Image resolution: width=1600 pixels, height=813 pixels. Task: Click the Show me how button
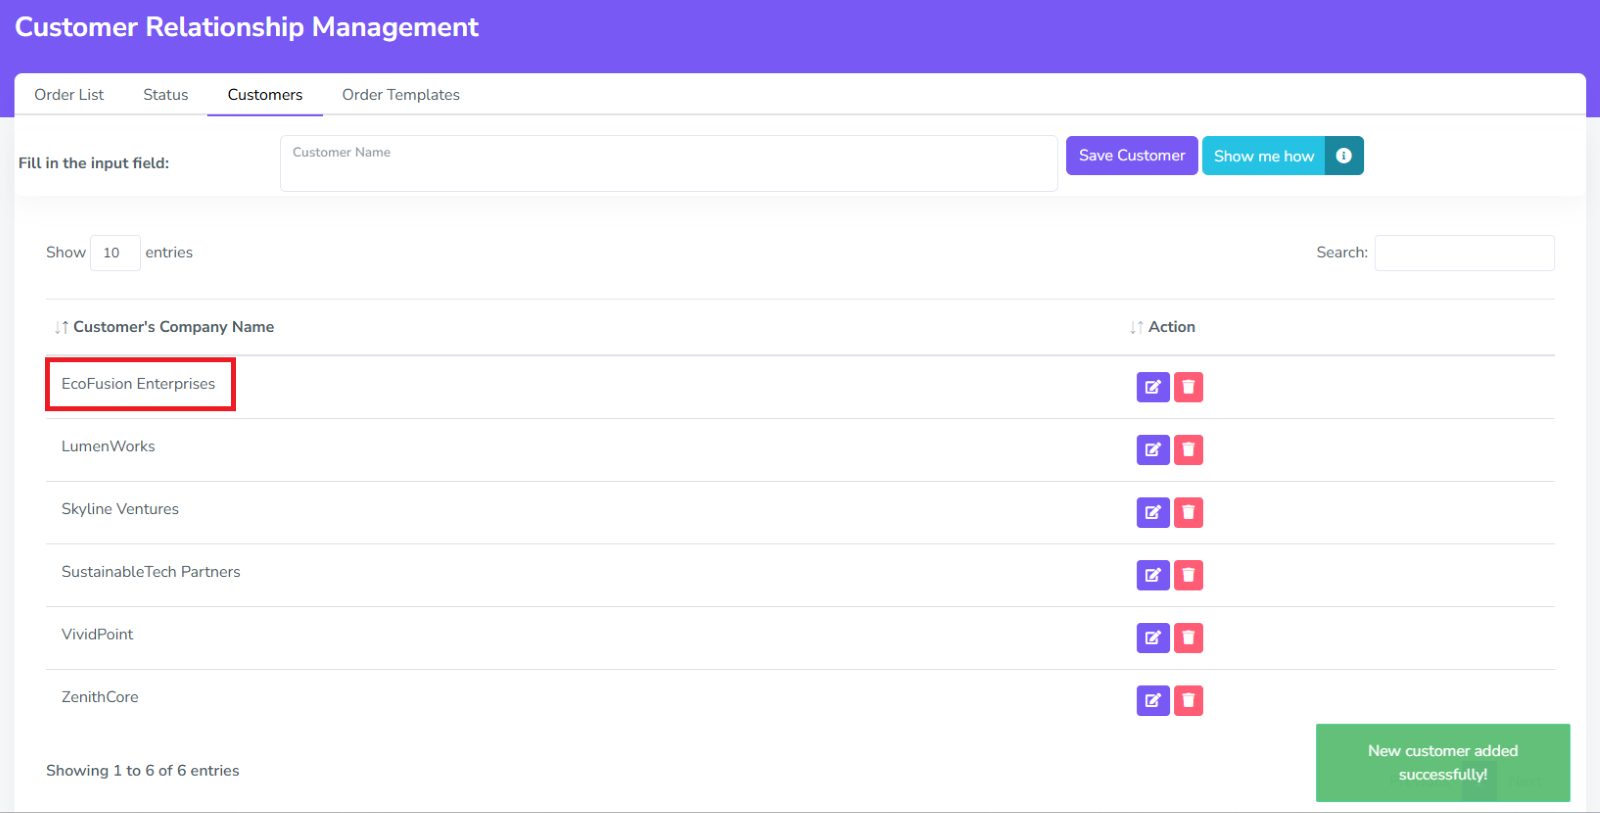1263,156
